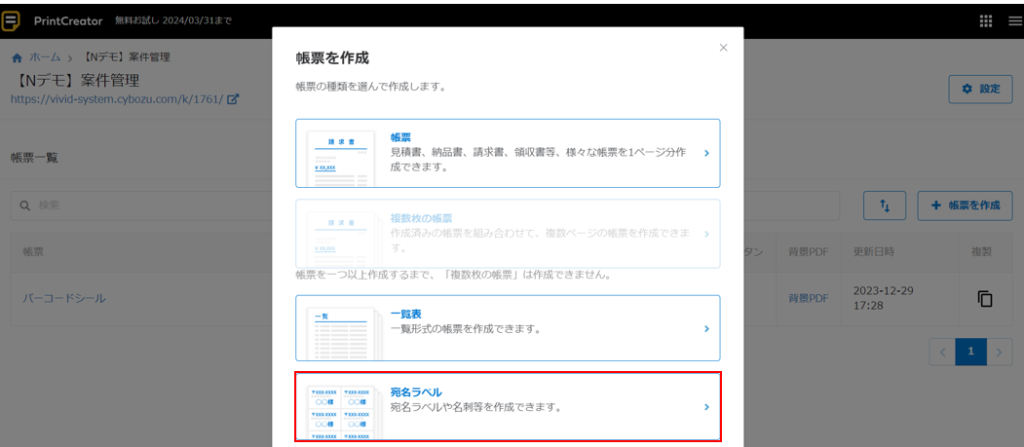Click chevron on the 宛名ラベル card
This screenshot has width=1024, height=447.
tap(707, 406)
